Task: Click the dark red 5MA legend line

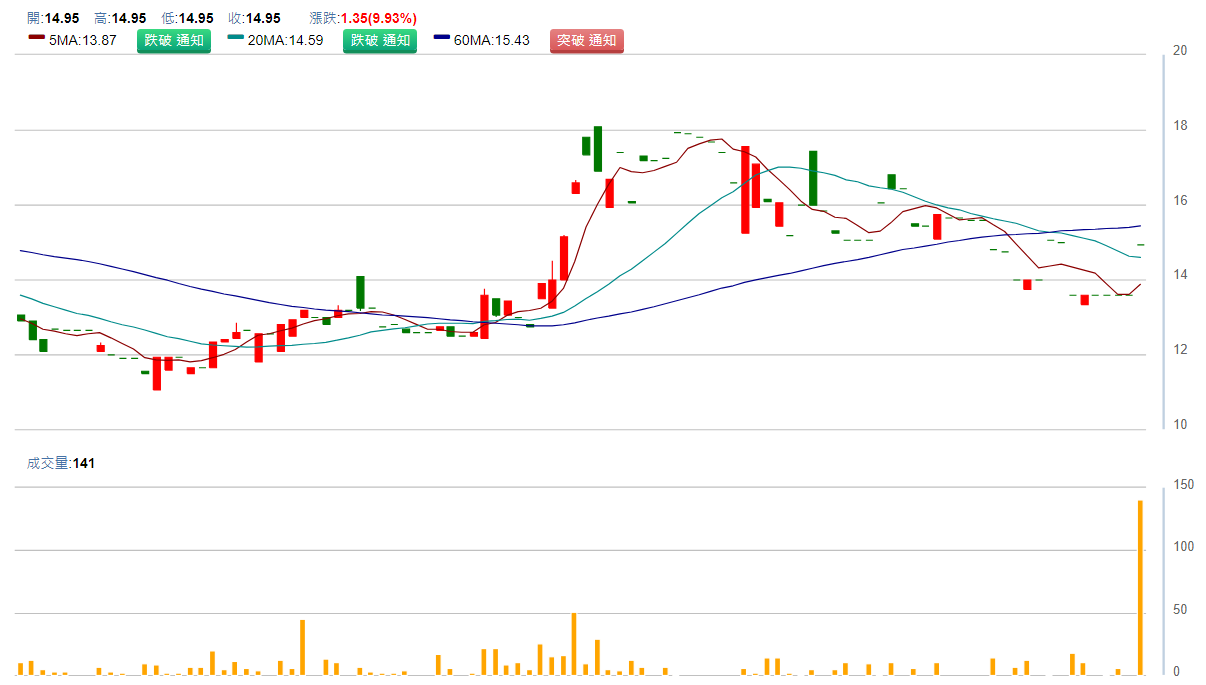Action: 36,38
